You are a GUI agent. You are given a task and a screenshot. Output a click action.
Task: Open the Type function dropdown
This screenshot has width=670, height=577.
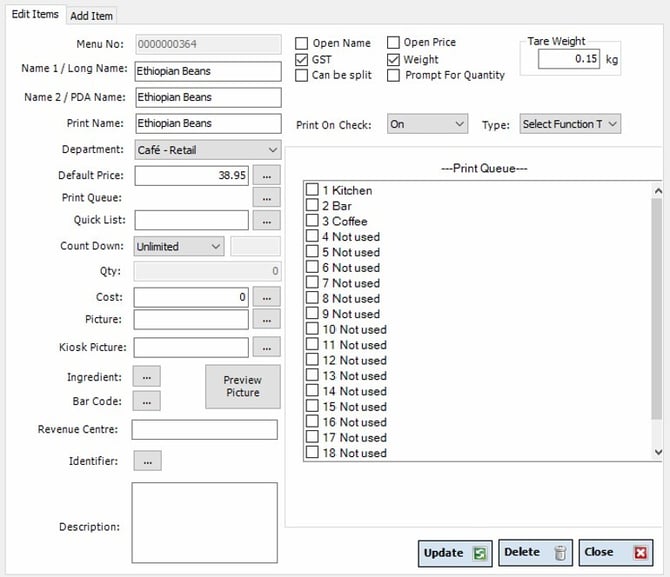tap(570, 124)
